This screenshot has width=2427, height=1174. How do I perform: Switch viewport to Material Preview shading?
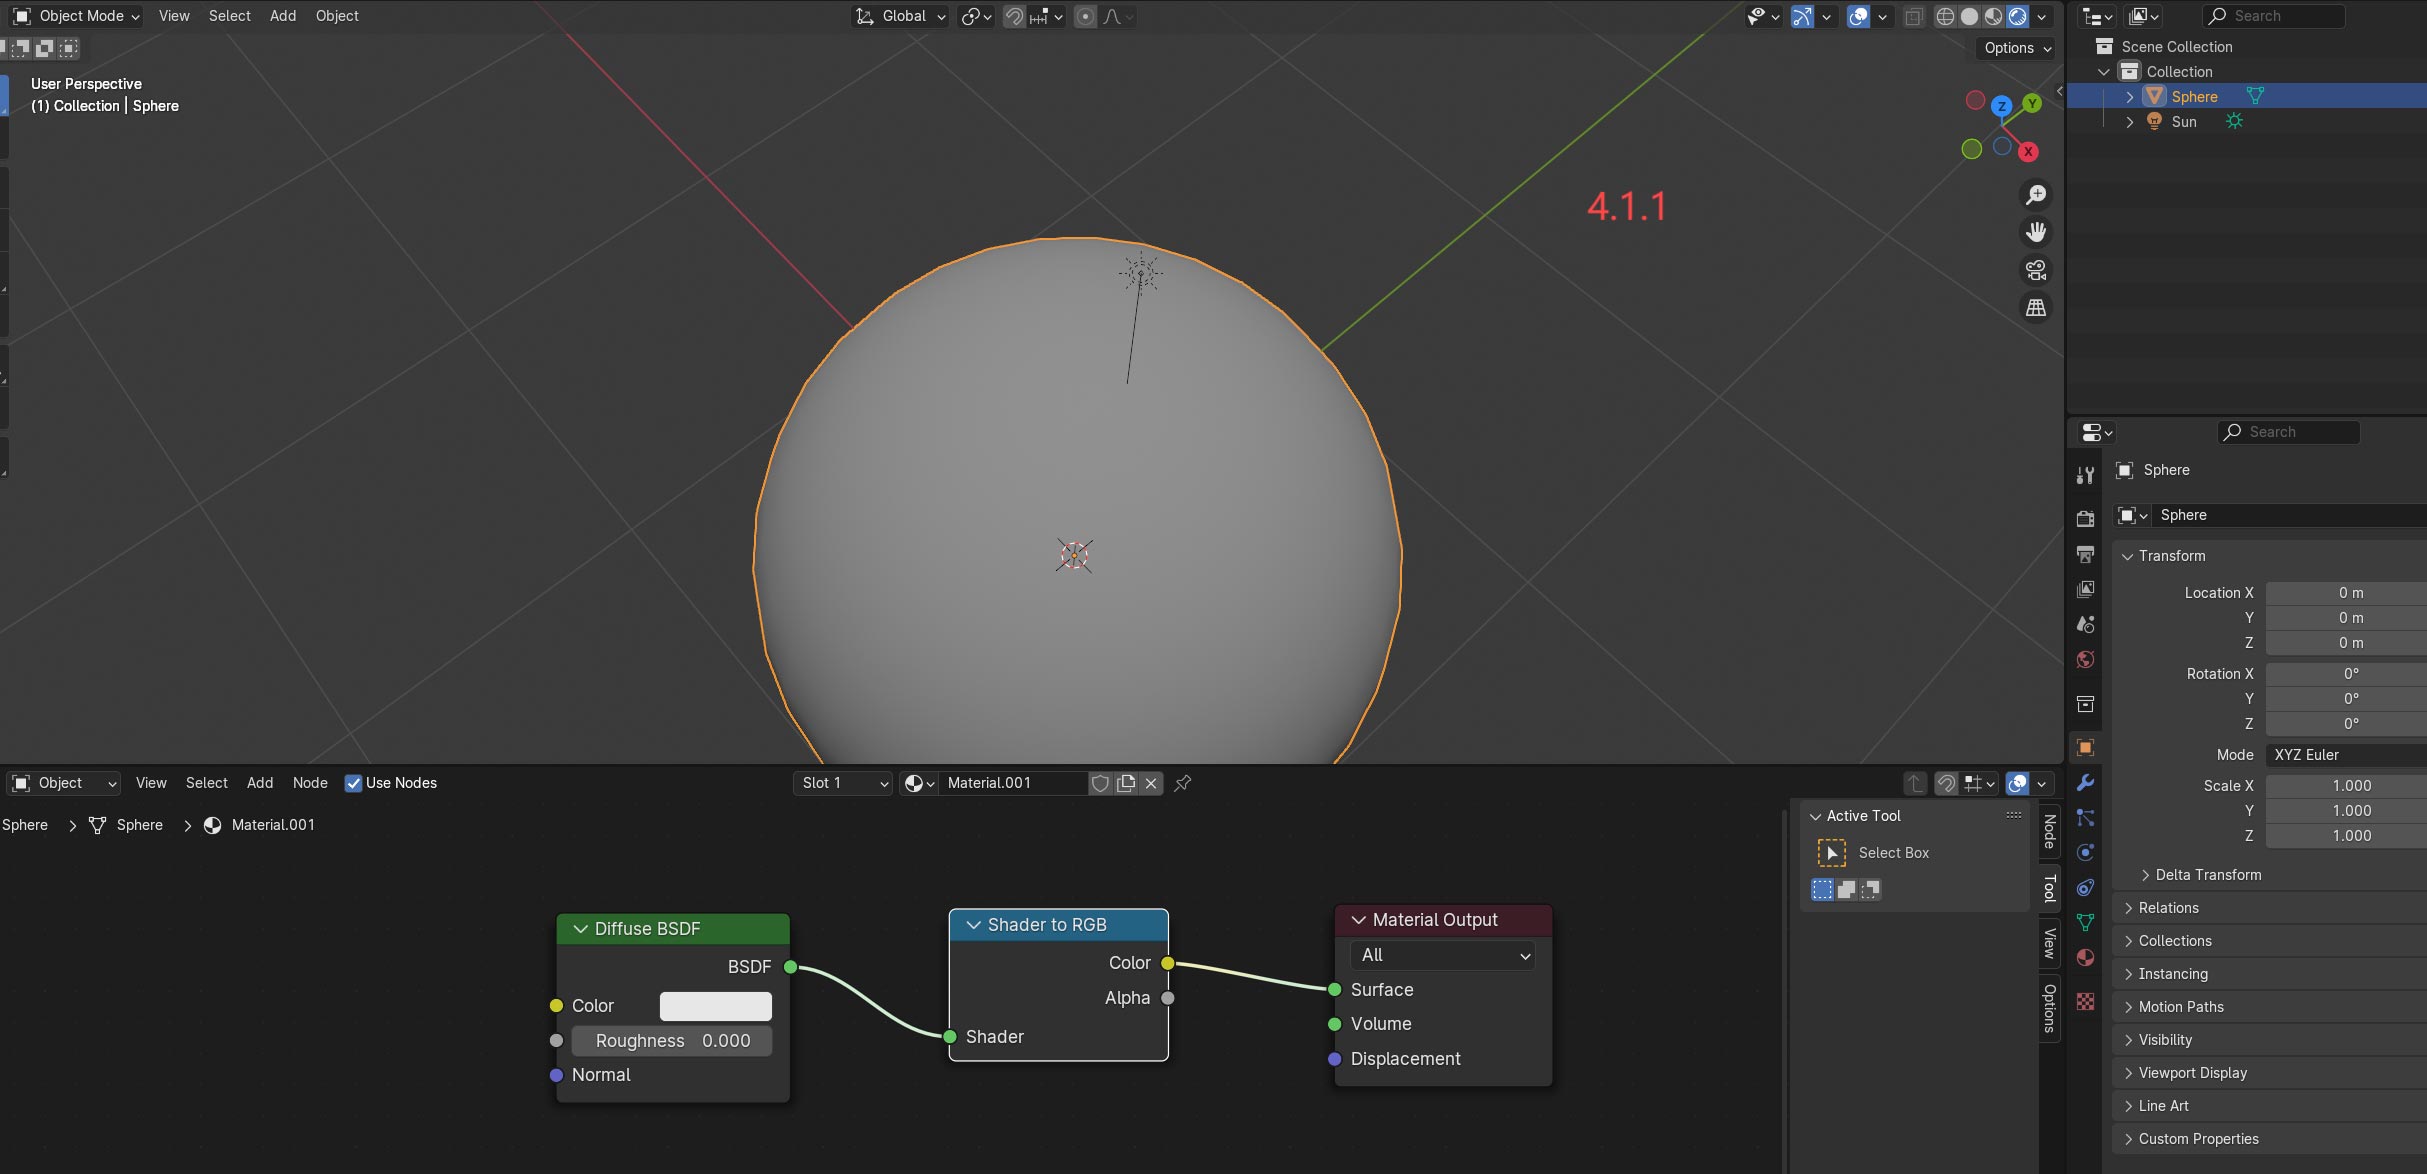[x=1993, y=16]
